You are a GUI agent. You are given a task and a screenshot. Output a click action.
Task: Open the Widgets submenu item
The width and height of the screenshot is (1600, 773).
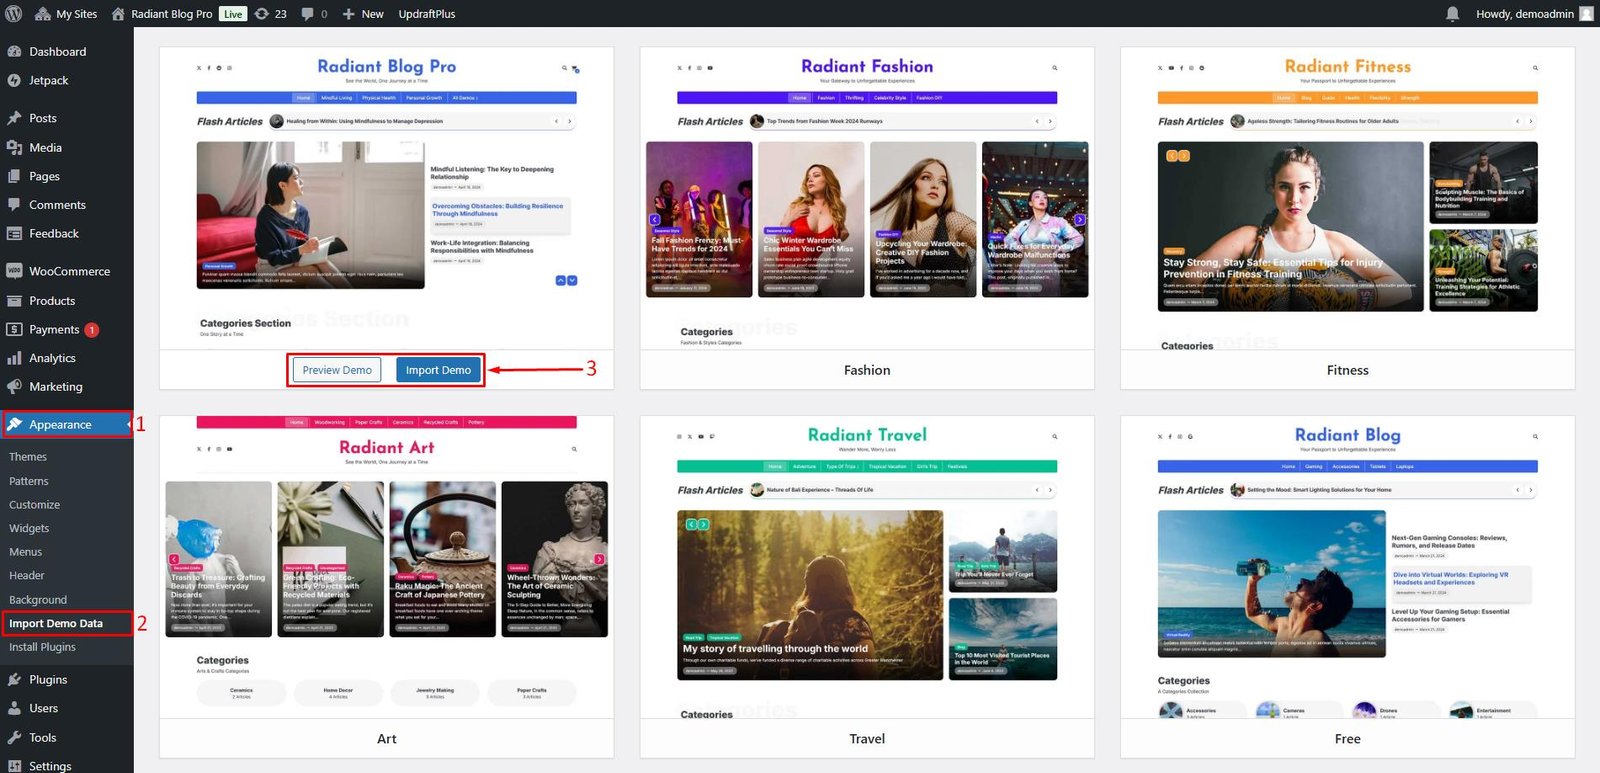point(29,529)
